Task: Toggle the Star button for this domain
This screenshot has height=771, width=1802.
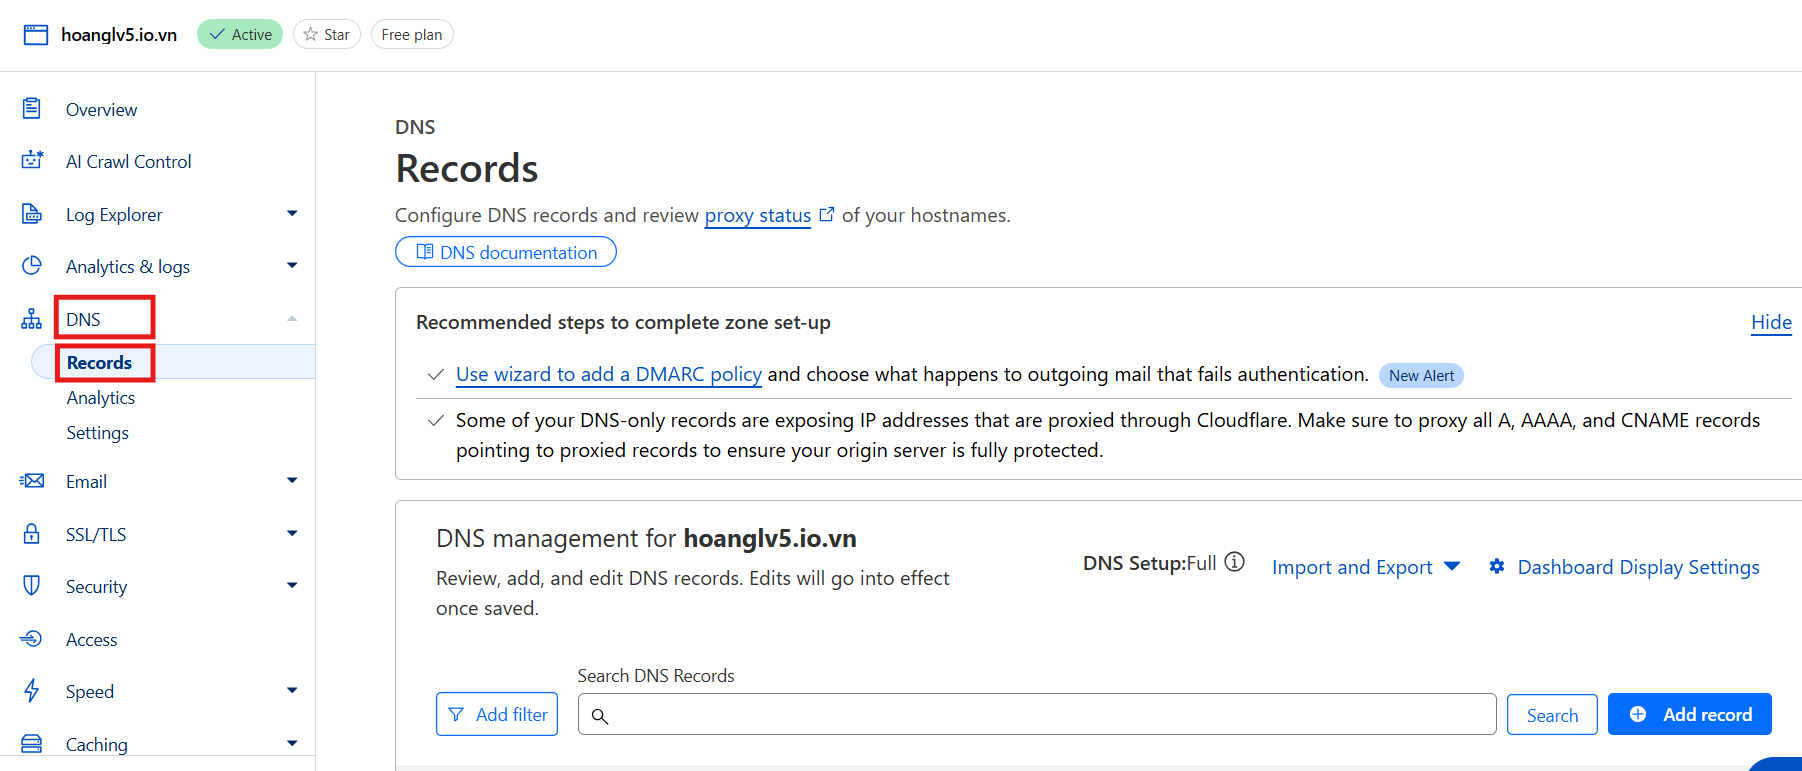Action: pyautogui.click(x=327, y=35)
